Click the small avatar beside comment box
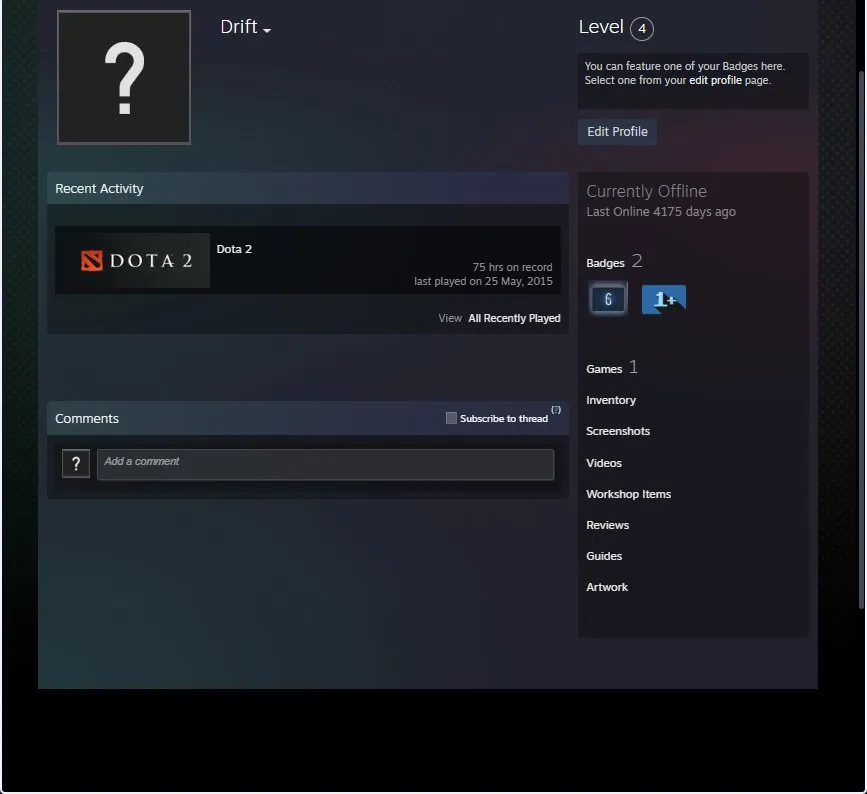 [76, 463]
